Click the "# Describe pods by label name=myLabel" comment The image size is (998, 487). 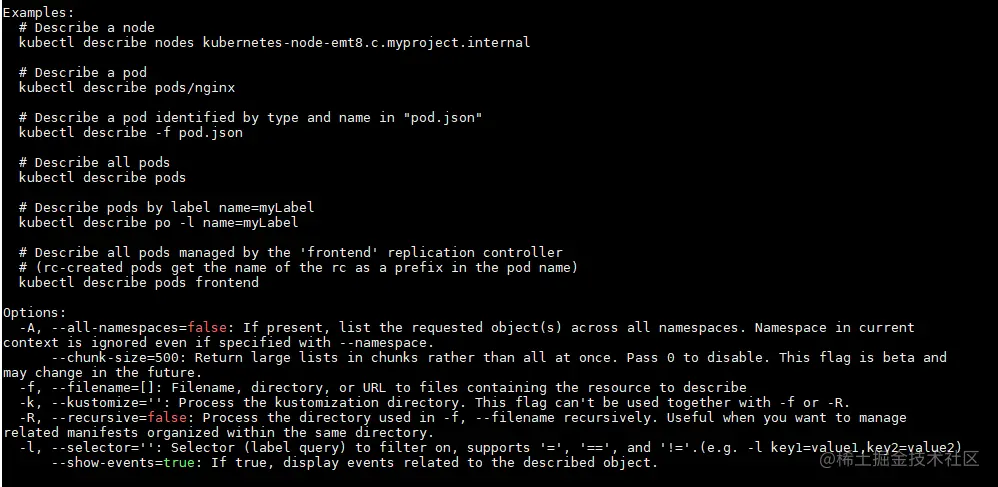pos(167,207)
